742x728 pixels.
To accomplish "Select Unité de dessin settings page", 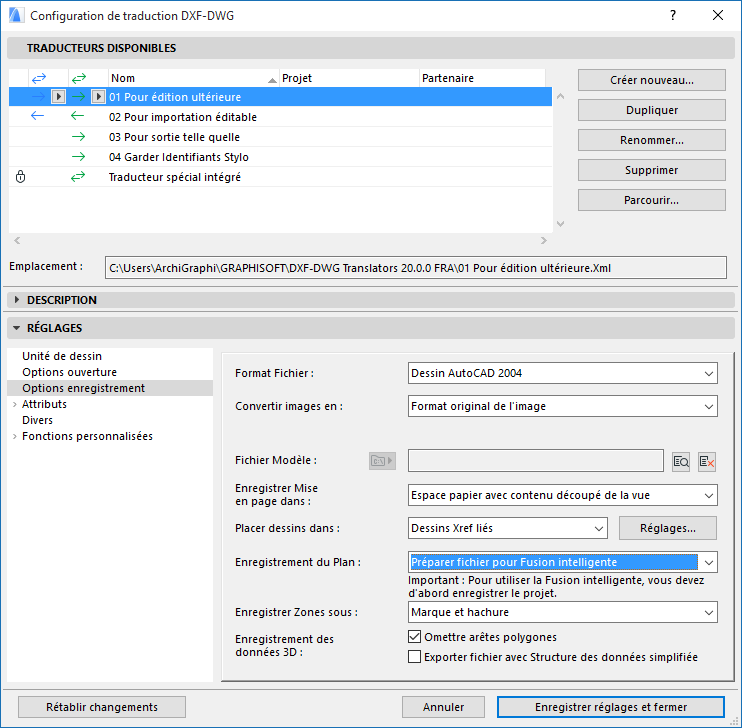I will [x=62, y=356].
